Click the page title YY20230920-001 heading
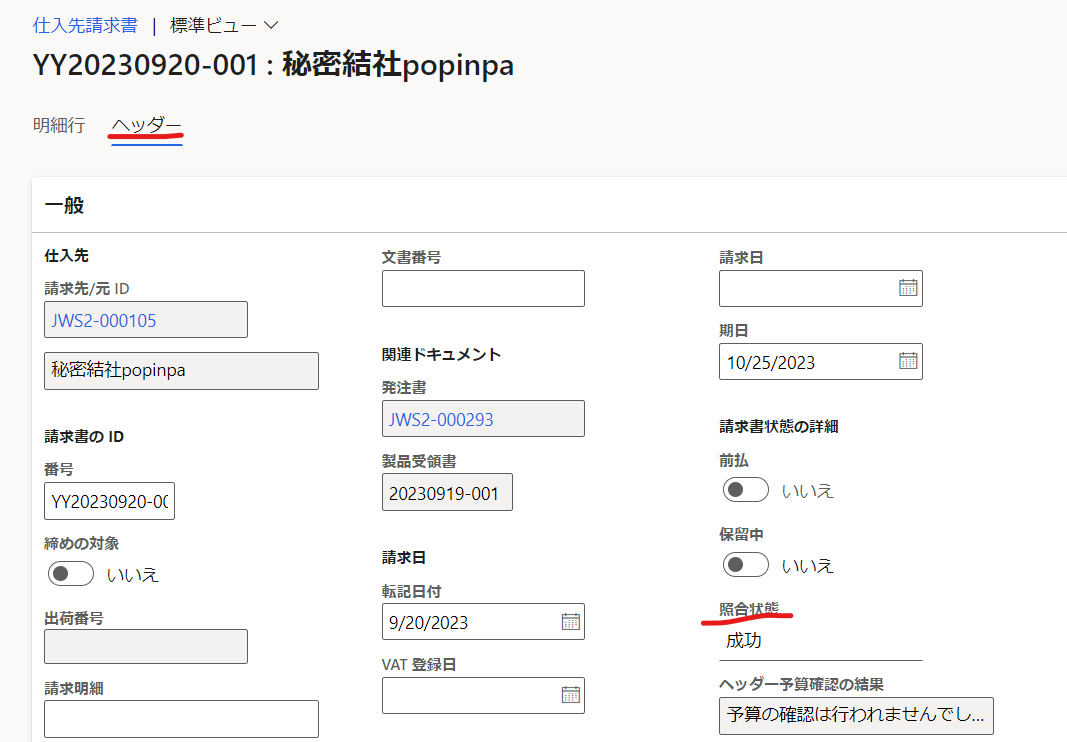 pos(273,65)
